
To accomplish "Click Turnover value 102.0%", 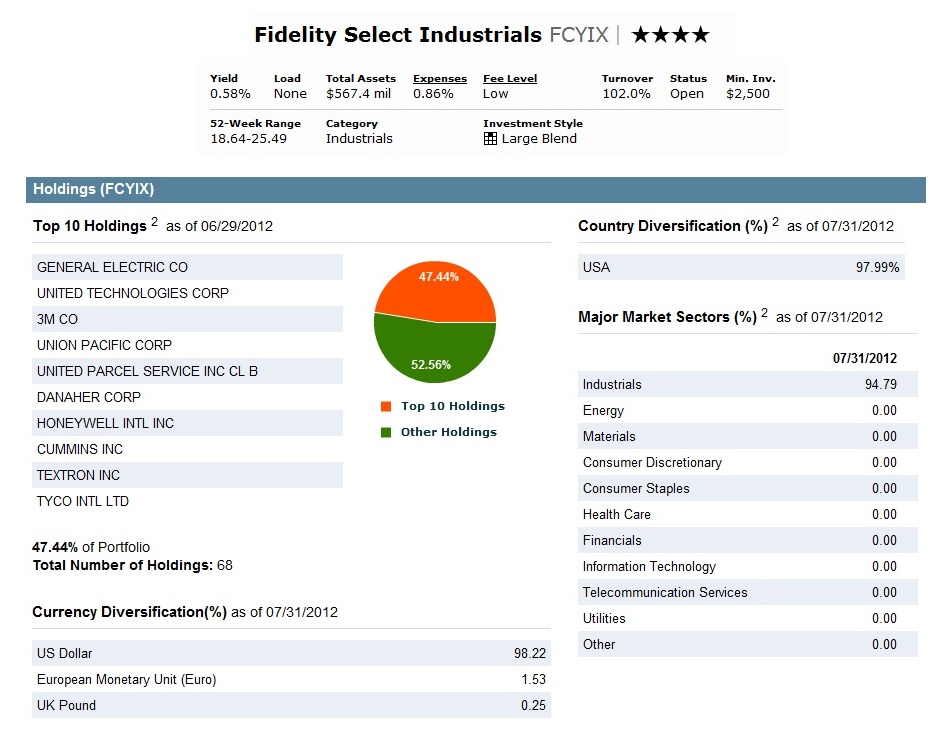I will pyautogui.click(x=626, y=94).
